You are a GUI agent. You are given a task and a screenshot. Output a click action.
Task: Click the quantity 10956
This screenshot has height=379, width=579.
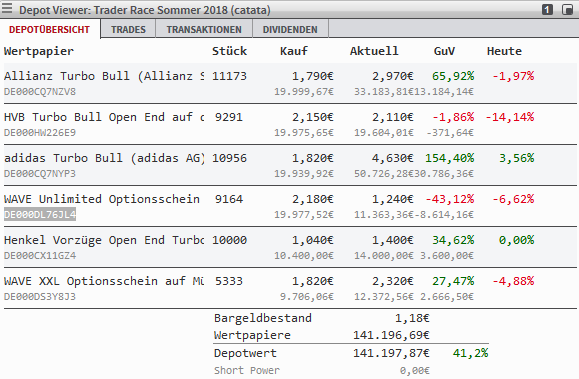229,158
